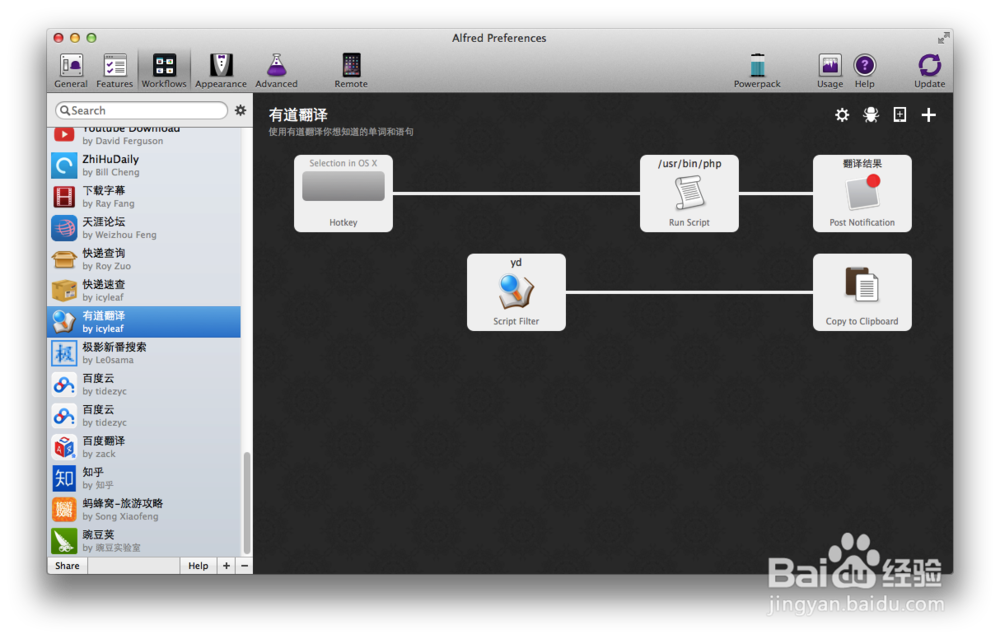Select the Youtube Download workflow

[145, 136]
